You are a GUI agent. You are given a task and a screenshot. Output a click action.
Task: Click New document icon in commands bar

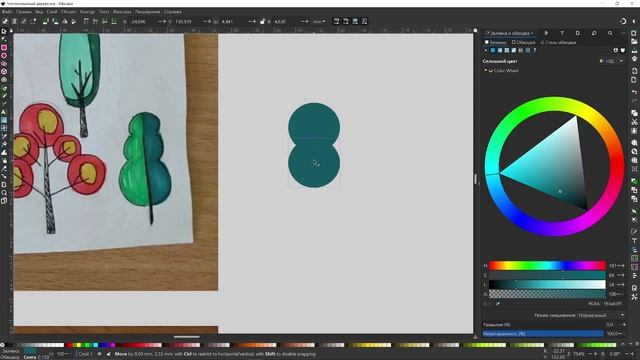click(x=634, y=33)
